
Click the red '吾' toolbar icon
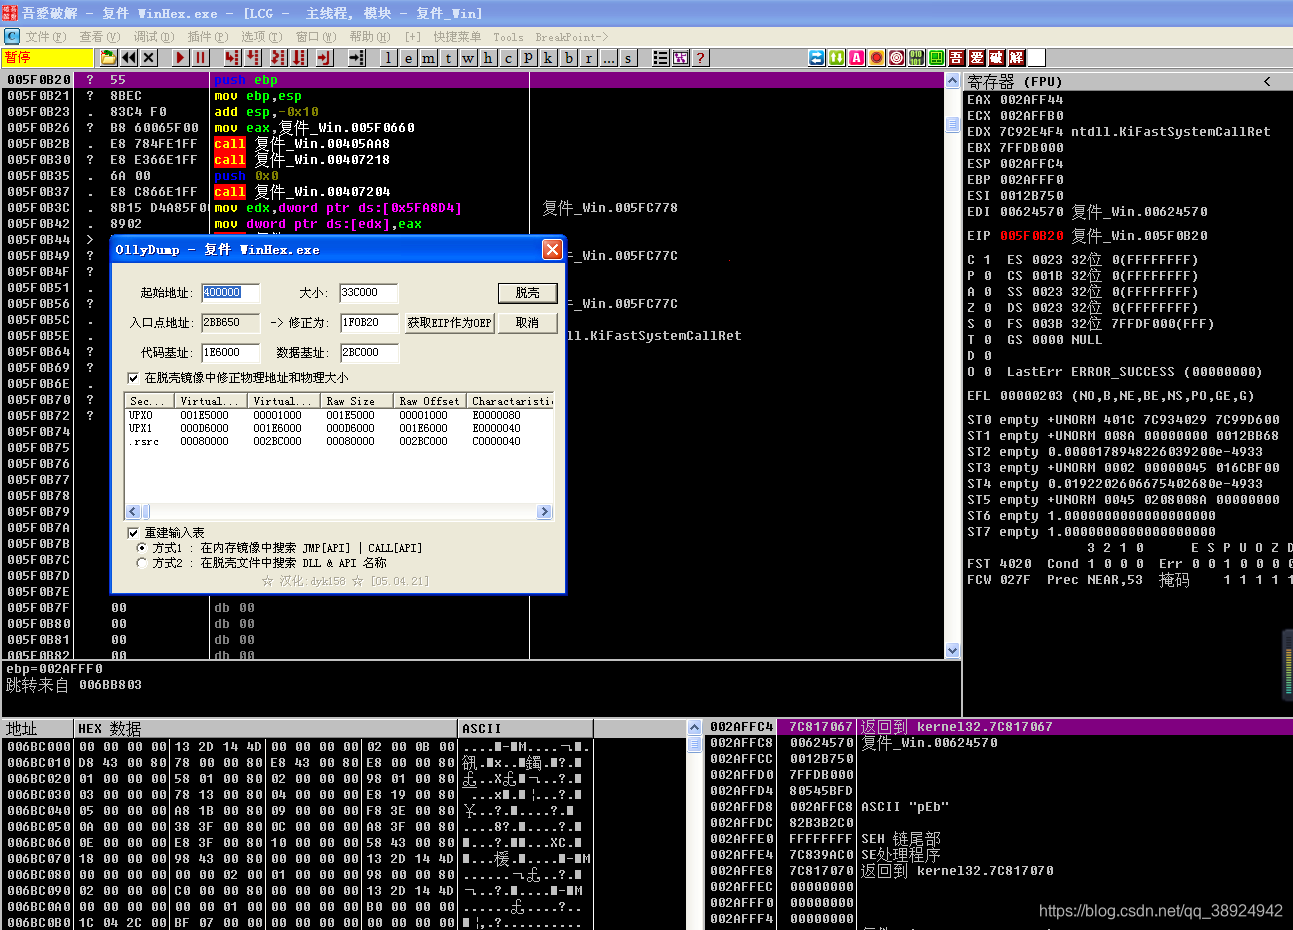pos(957,58)
